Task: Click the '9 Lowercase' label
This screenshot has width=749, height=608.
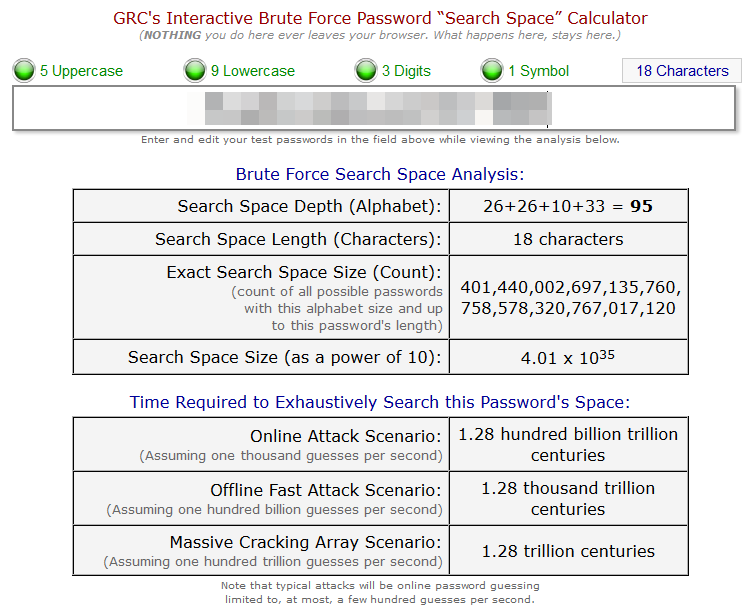Action: [253, 71]
